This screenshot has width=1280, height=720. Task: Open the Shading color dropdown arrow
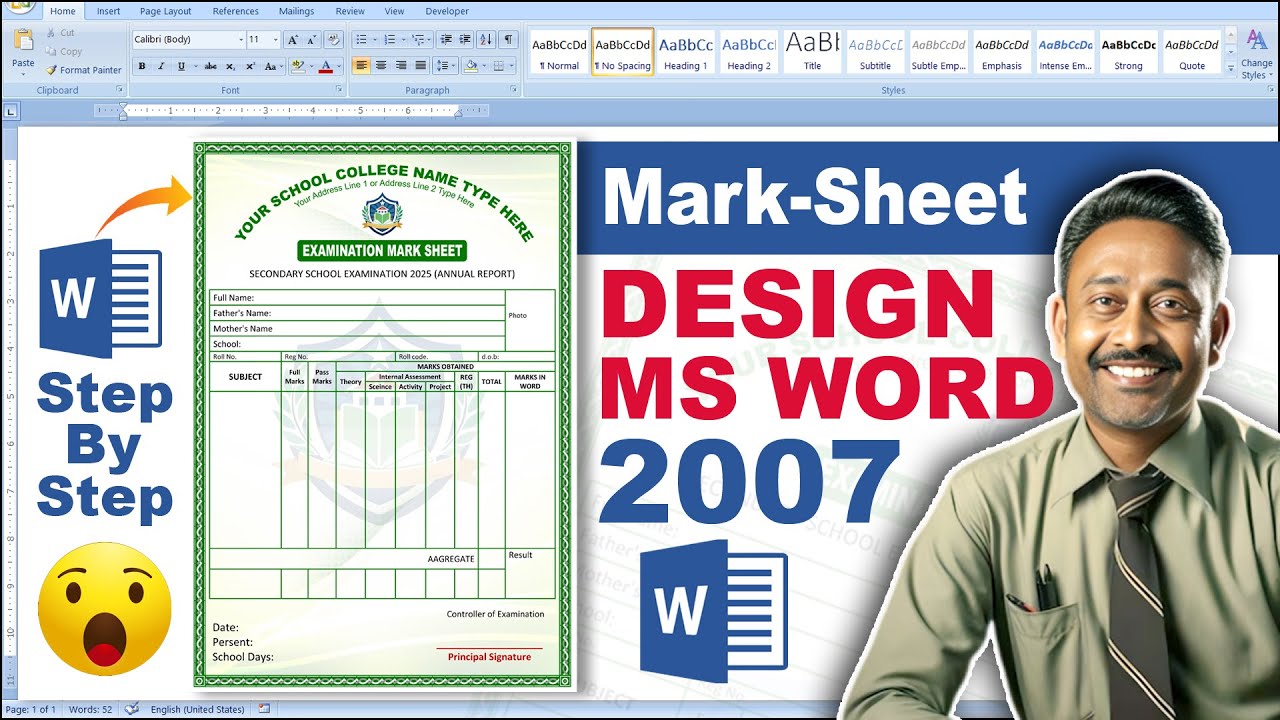coord(483,66)
